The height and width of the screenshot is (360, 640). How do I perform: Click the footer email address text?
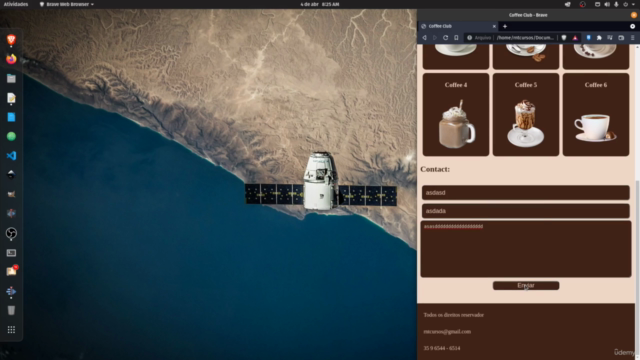(447, 331)
